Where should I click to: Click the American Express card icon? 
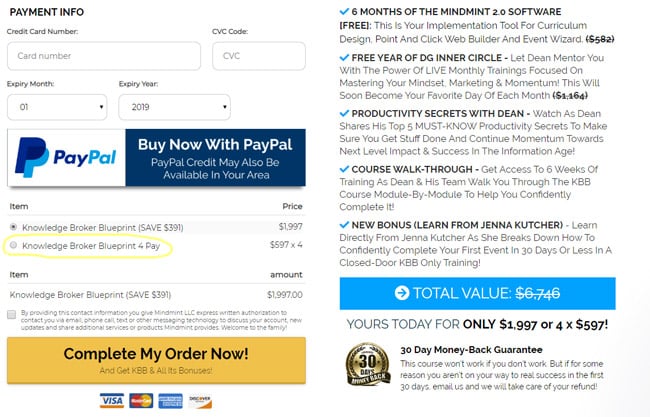(x=170, y=401)
